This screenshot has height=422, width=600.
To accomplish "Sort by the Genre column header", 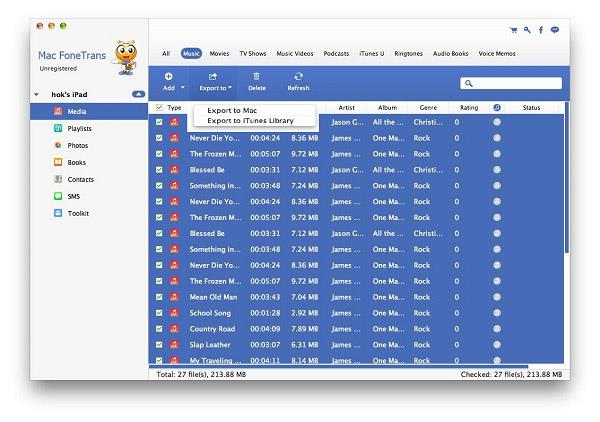I will tap(428, 108).
